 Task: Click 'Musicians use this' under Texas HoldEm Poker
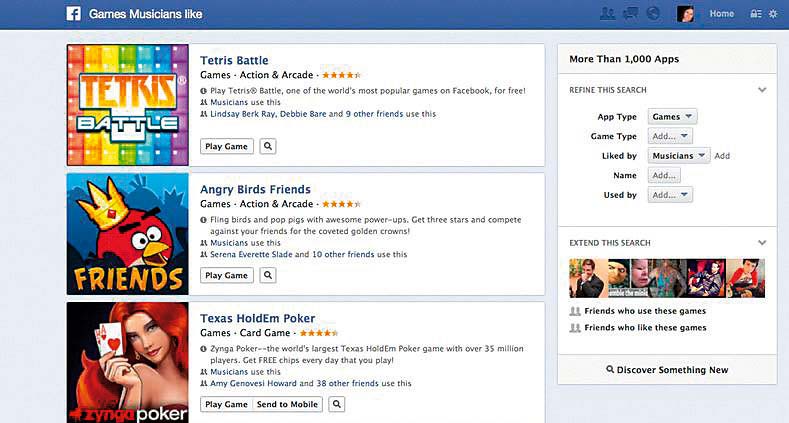coord(245,372)
